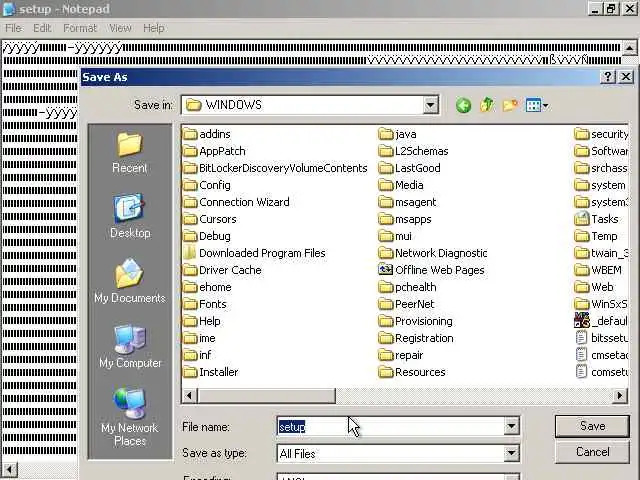
Task: Open My Documents in places bar
Action: click(x=129, y=281)
